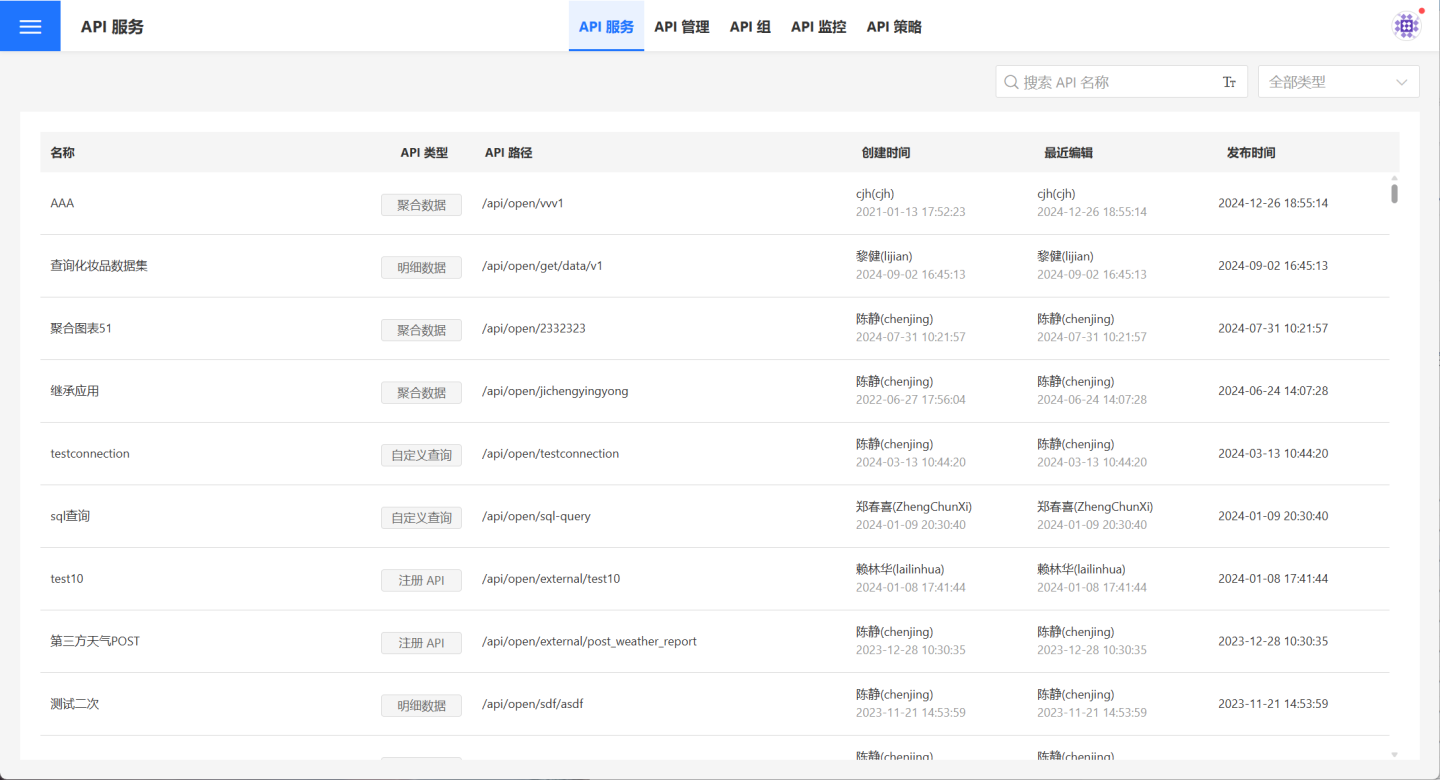Click the 发布时间 column header
The width and height of the screenshot is (1440, 780).
click(1250, 153)
